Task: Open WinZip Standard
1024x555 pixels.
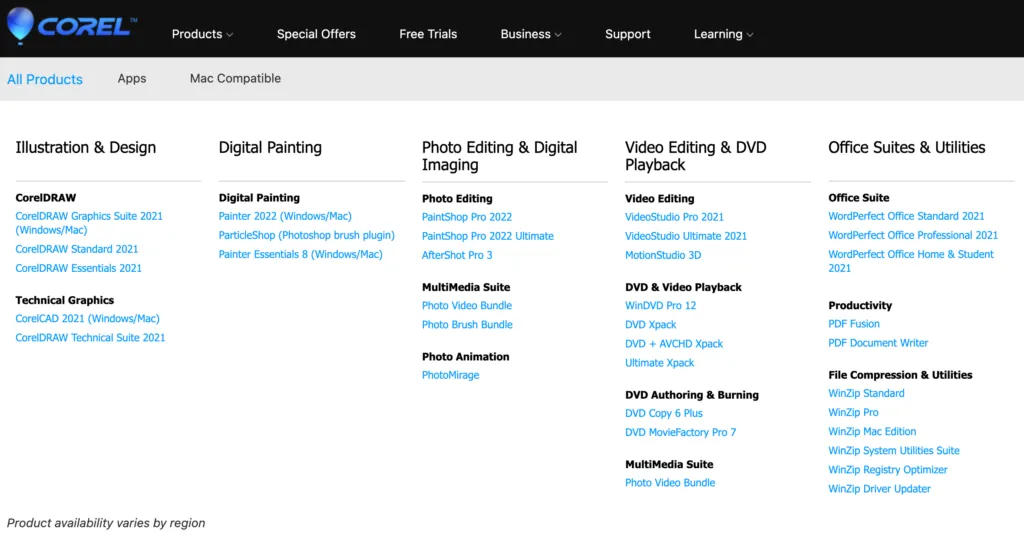Action: click(x=866, y=394)
